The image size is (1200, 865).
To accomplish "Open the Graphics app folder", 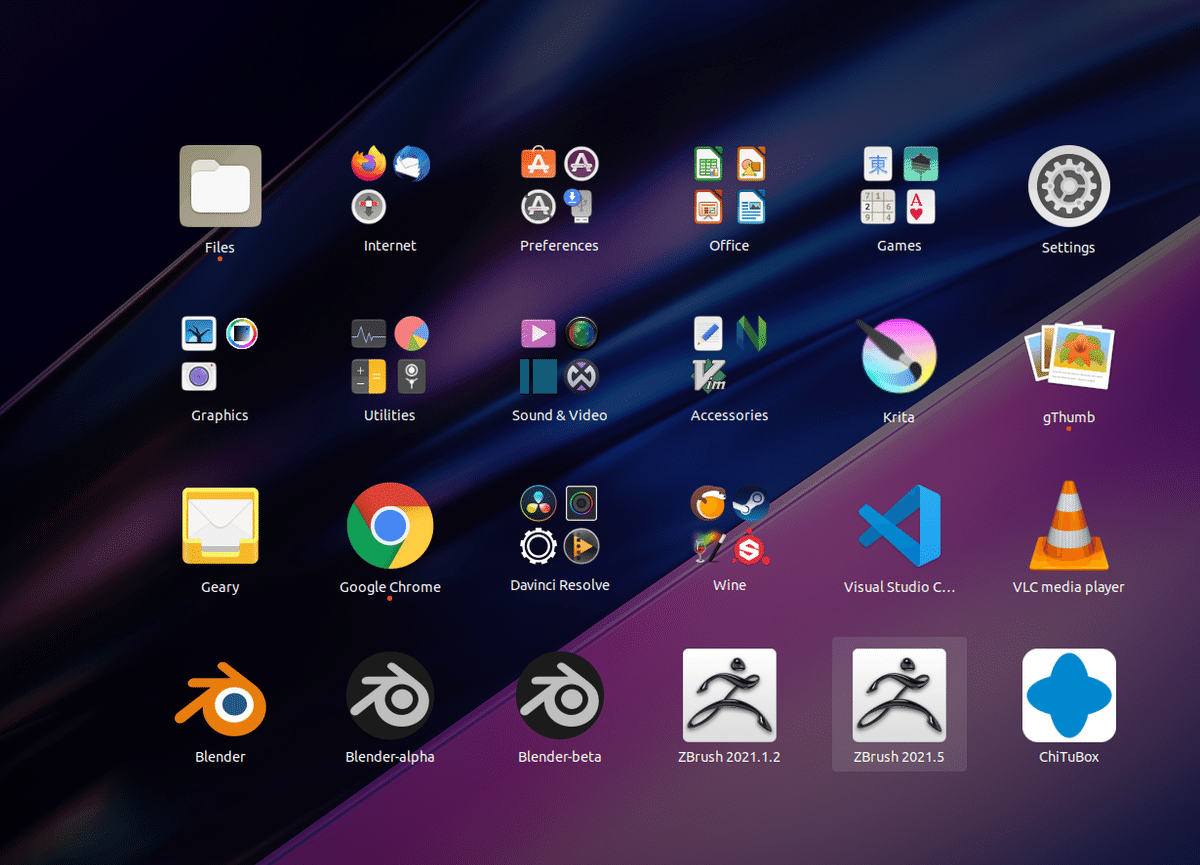I will 220,355.
